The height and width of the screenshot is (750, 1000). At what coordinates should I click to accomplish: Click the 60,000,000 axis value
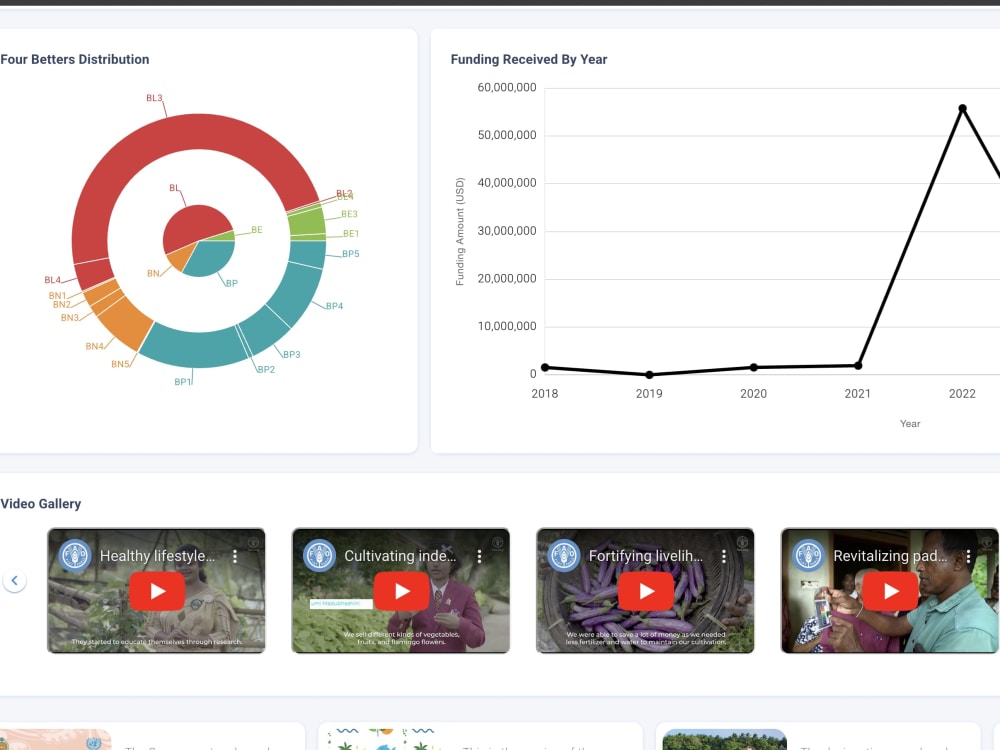click(x=507, y=87)
